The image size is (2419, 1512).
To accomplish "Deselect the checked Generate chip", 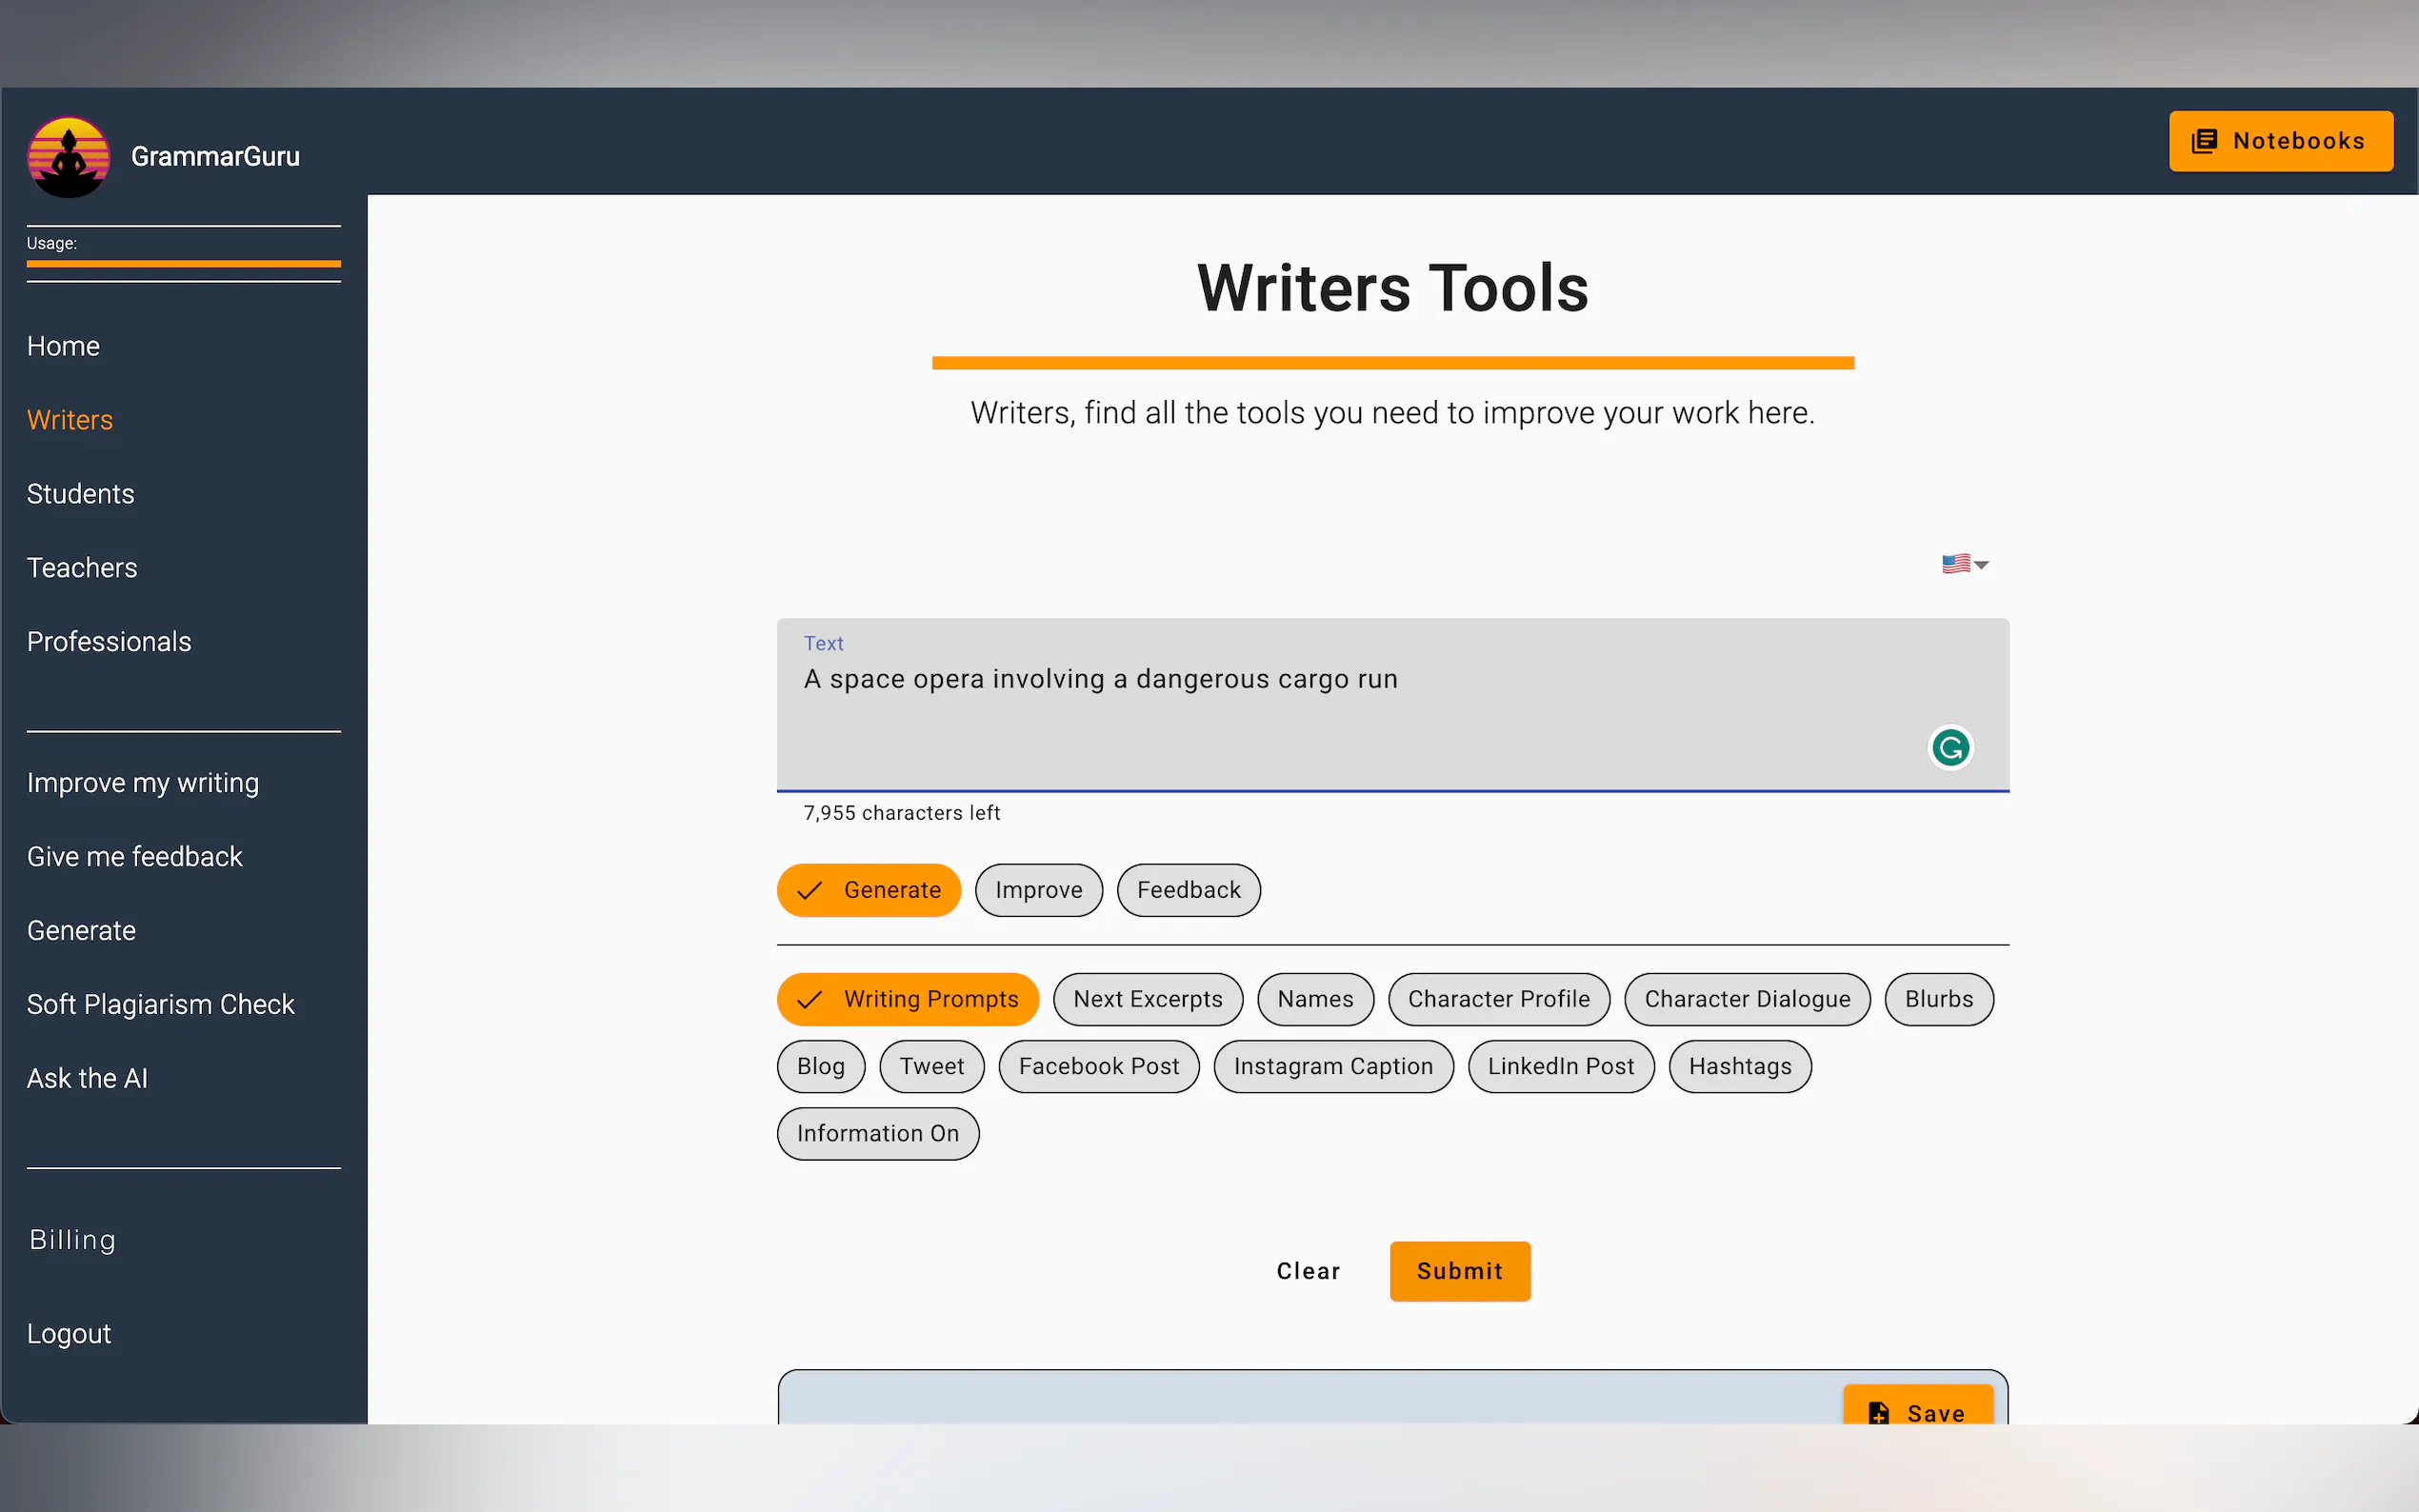I will coord(868,890).
